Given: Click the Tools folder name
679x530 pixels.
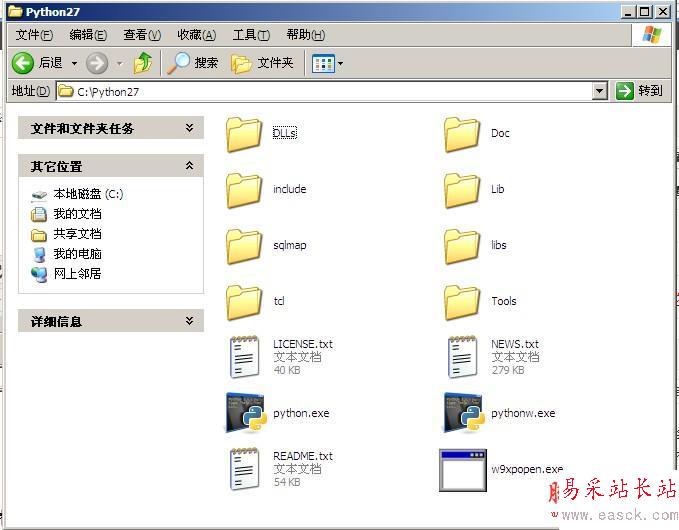Looking at the screenshot, I should click(504, 301).
